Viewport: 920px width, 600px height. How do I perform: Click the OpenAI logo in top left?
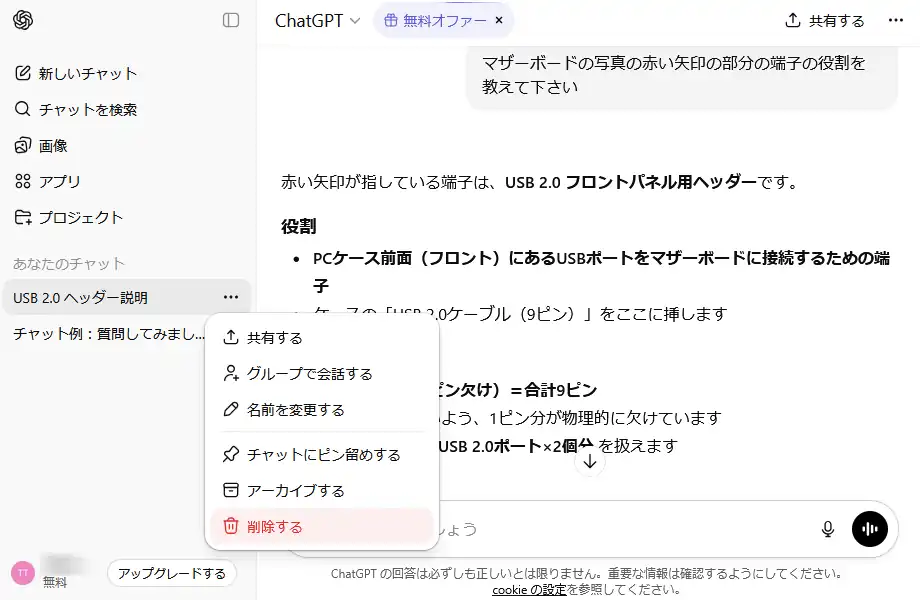pos(22,20)
